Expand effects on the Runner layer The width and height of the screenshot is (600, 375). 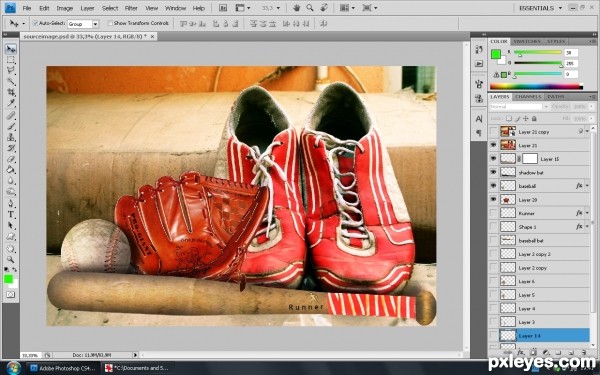tap(587, 213)
